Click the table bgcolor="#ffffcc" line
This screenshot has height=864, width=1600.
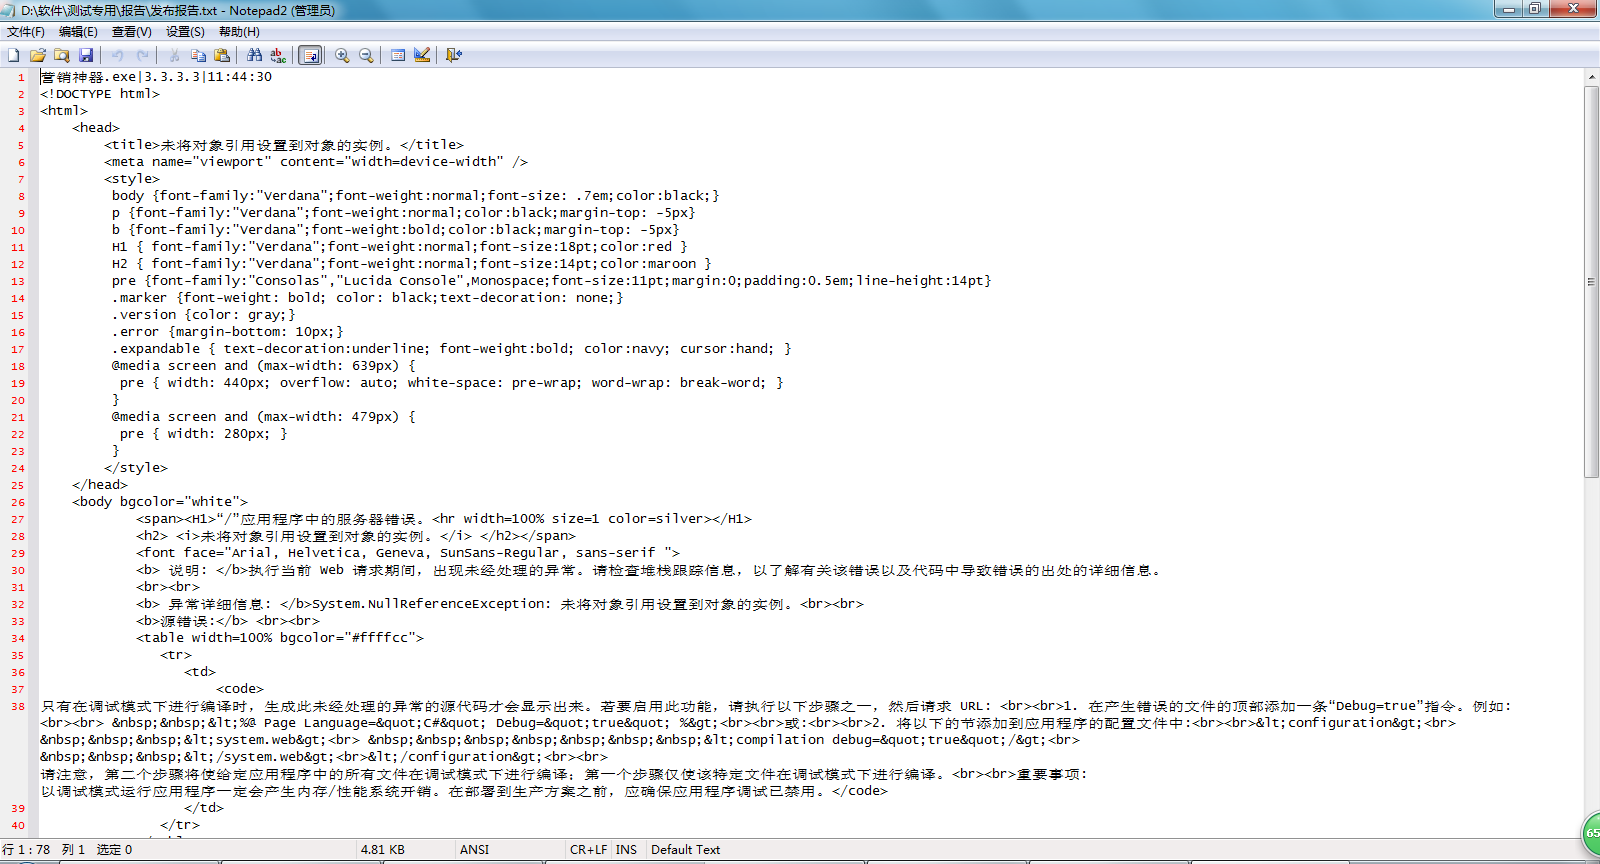coord(280,638)
